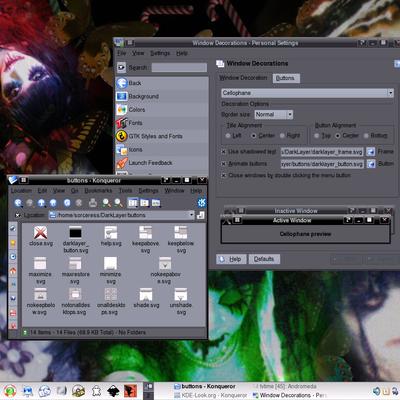
Task: Click the darklayer_frame.svg path field
Action: tap(322, 152)
